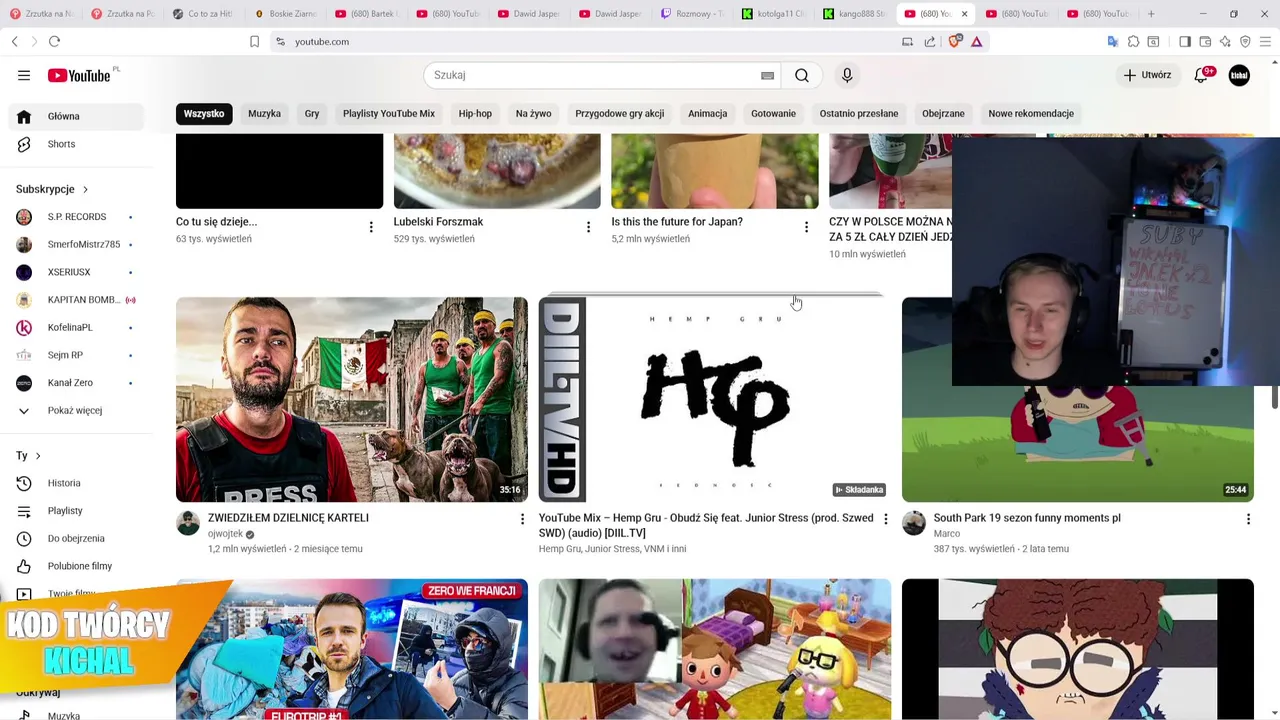Open Playlisty in the sidebar
This screenshot has height=720, width=1280.
point(76,511)
